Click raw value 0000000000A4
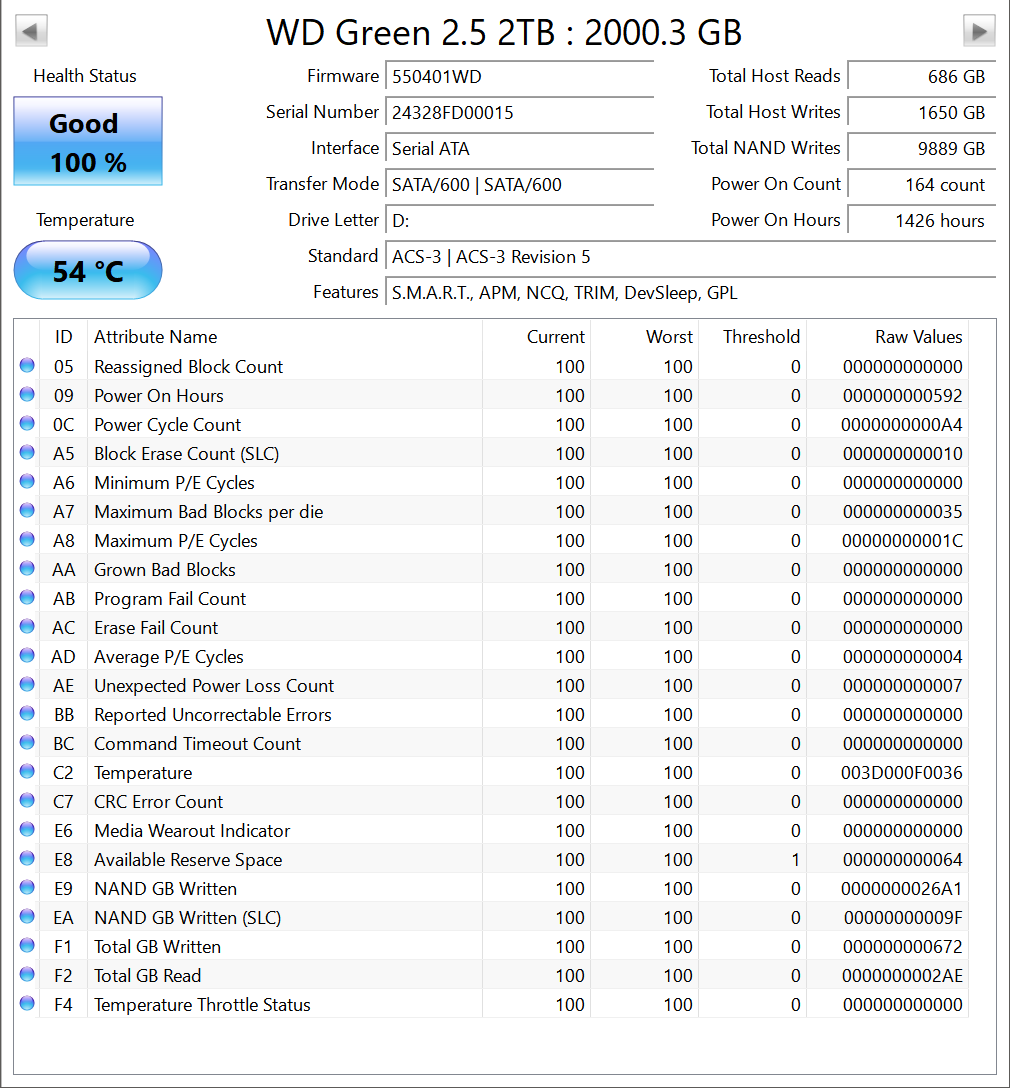Image resolution: width=1010 pixels, height=1088 pixels. (x=902, y=425)
